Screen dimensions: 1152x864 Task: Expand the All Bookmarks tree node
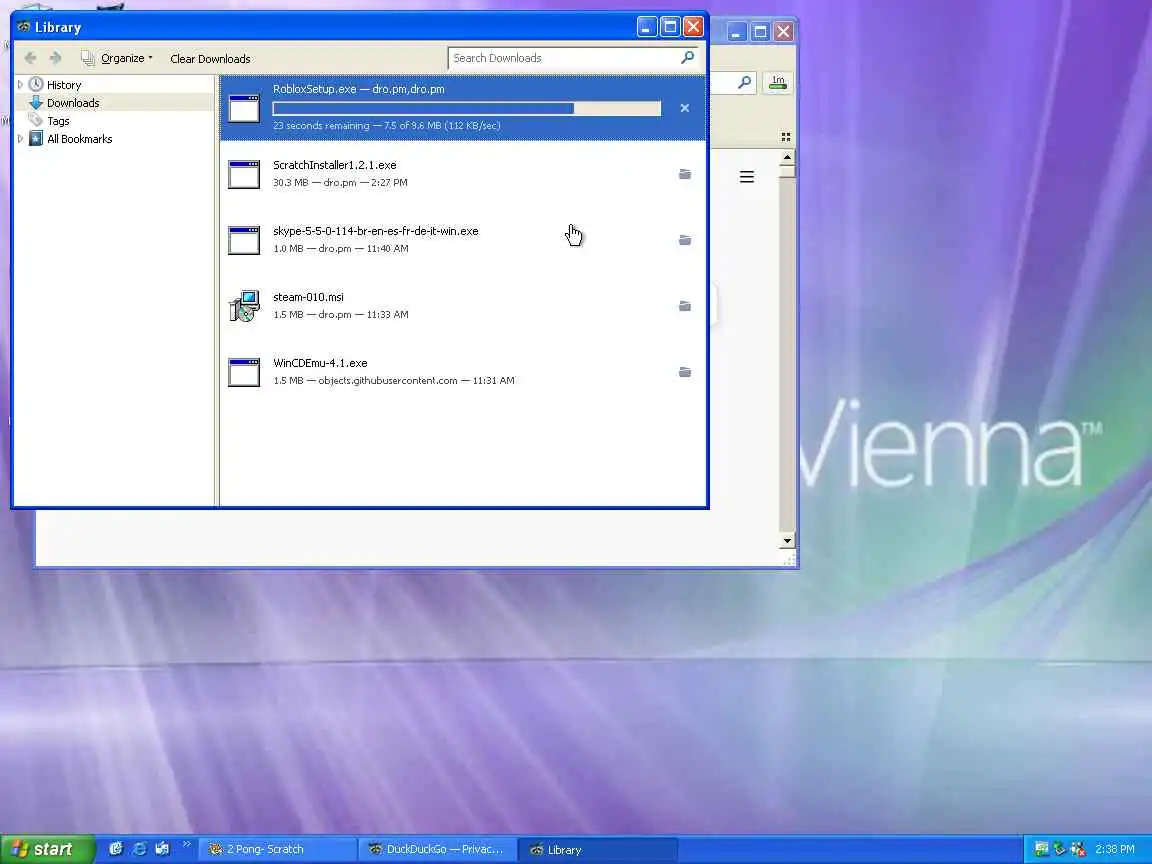coord(20,138)
